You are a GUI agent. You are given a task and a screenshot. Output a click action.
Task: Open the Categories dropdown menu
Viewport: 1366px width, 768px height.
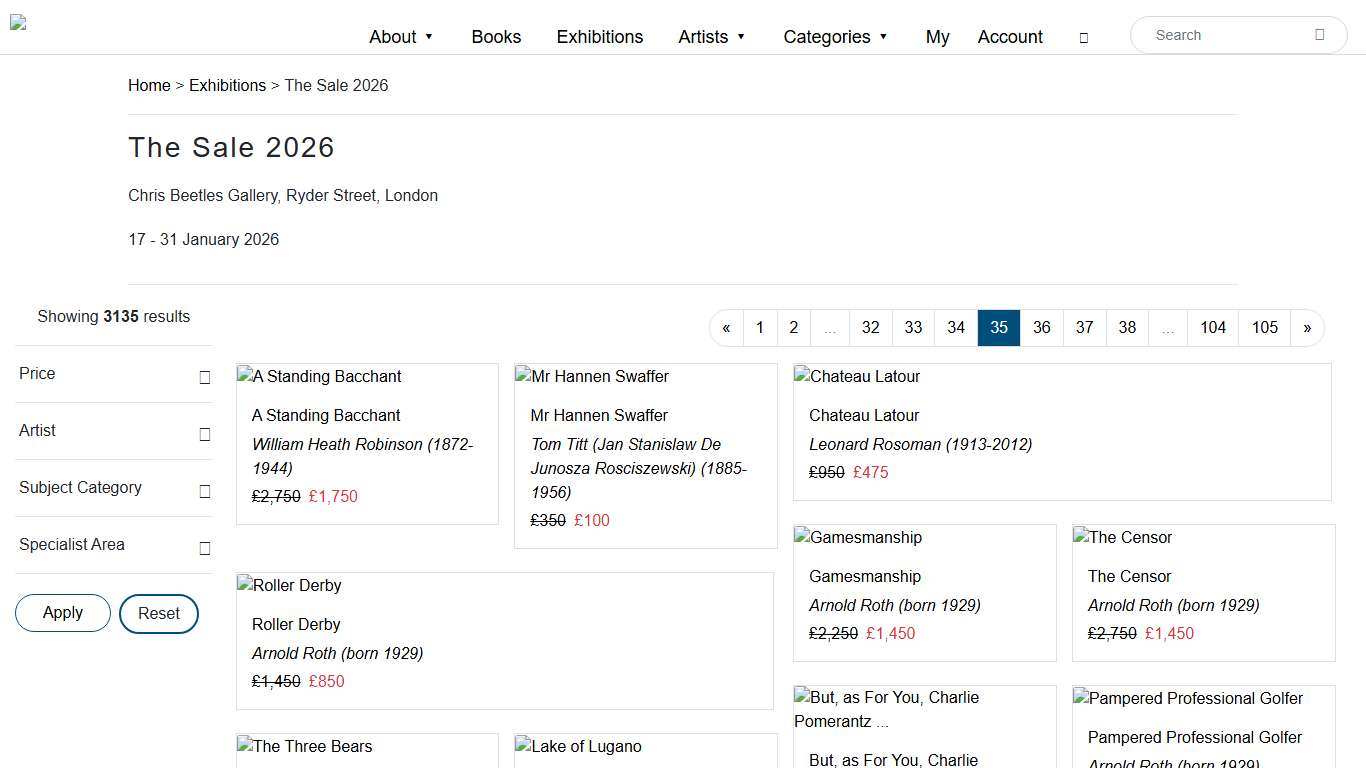coord(835,37)
